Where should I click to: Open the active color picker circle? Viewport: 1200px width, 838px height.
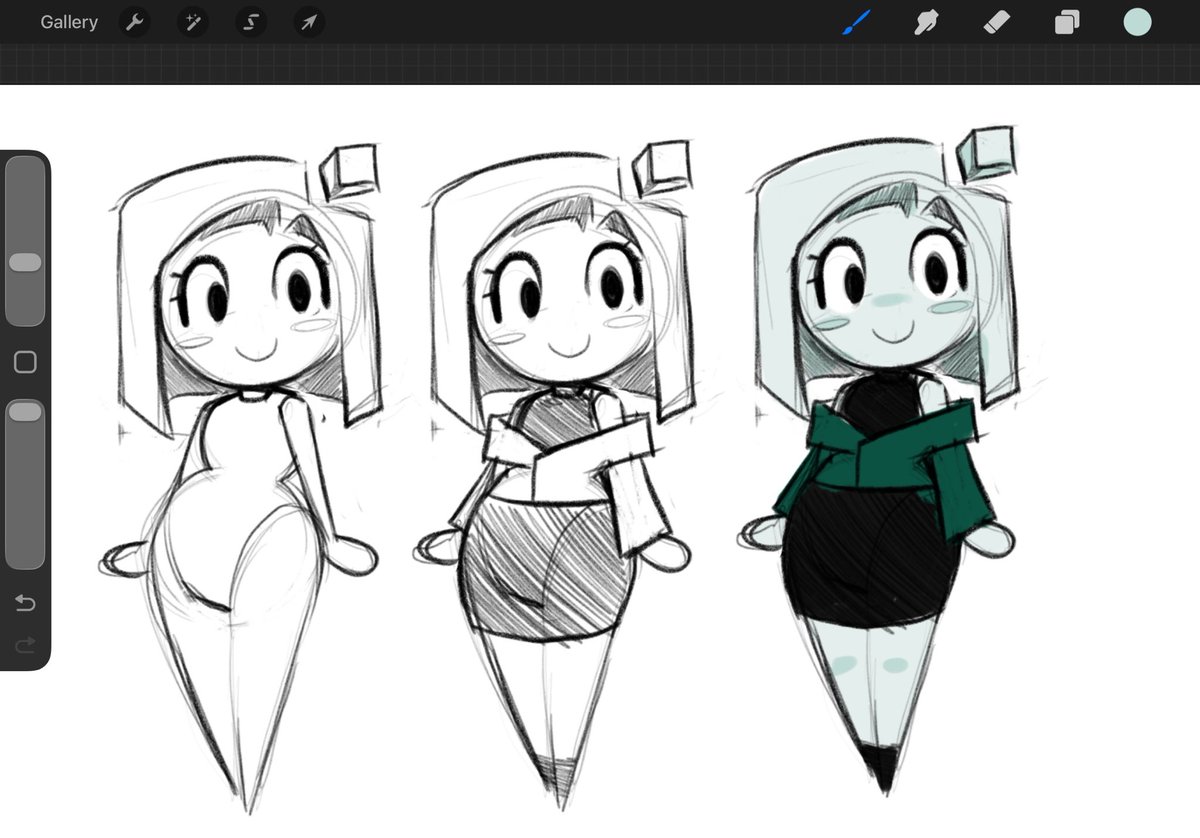click(1137, 22)
